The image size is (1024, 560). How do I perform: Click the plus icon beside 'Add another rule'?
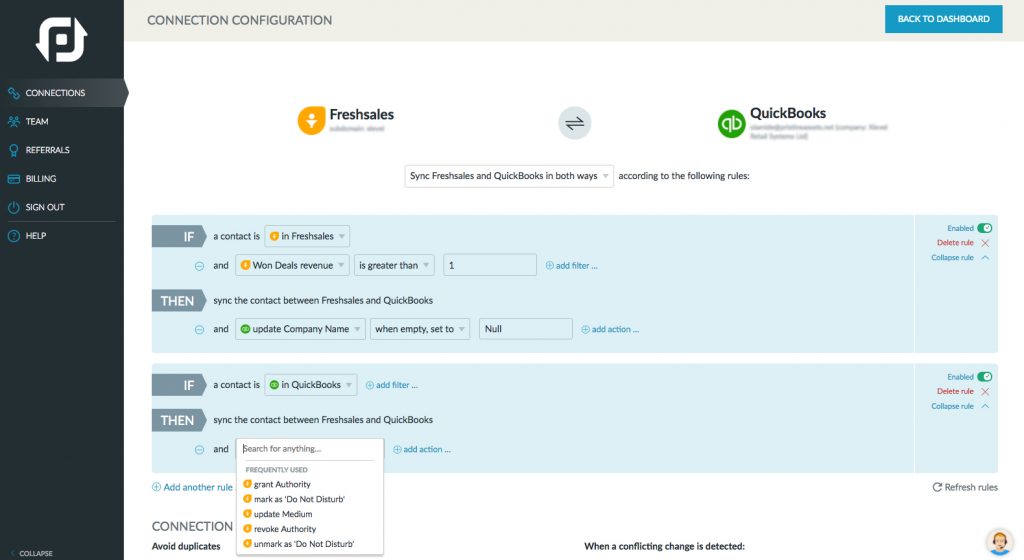[x=156, y=487]
